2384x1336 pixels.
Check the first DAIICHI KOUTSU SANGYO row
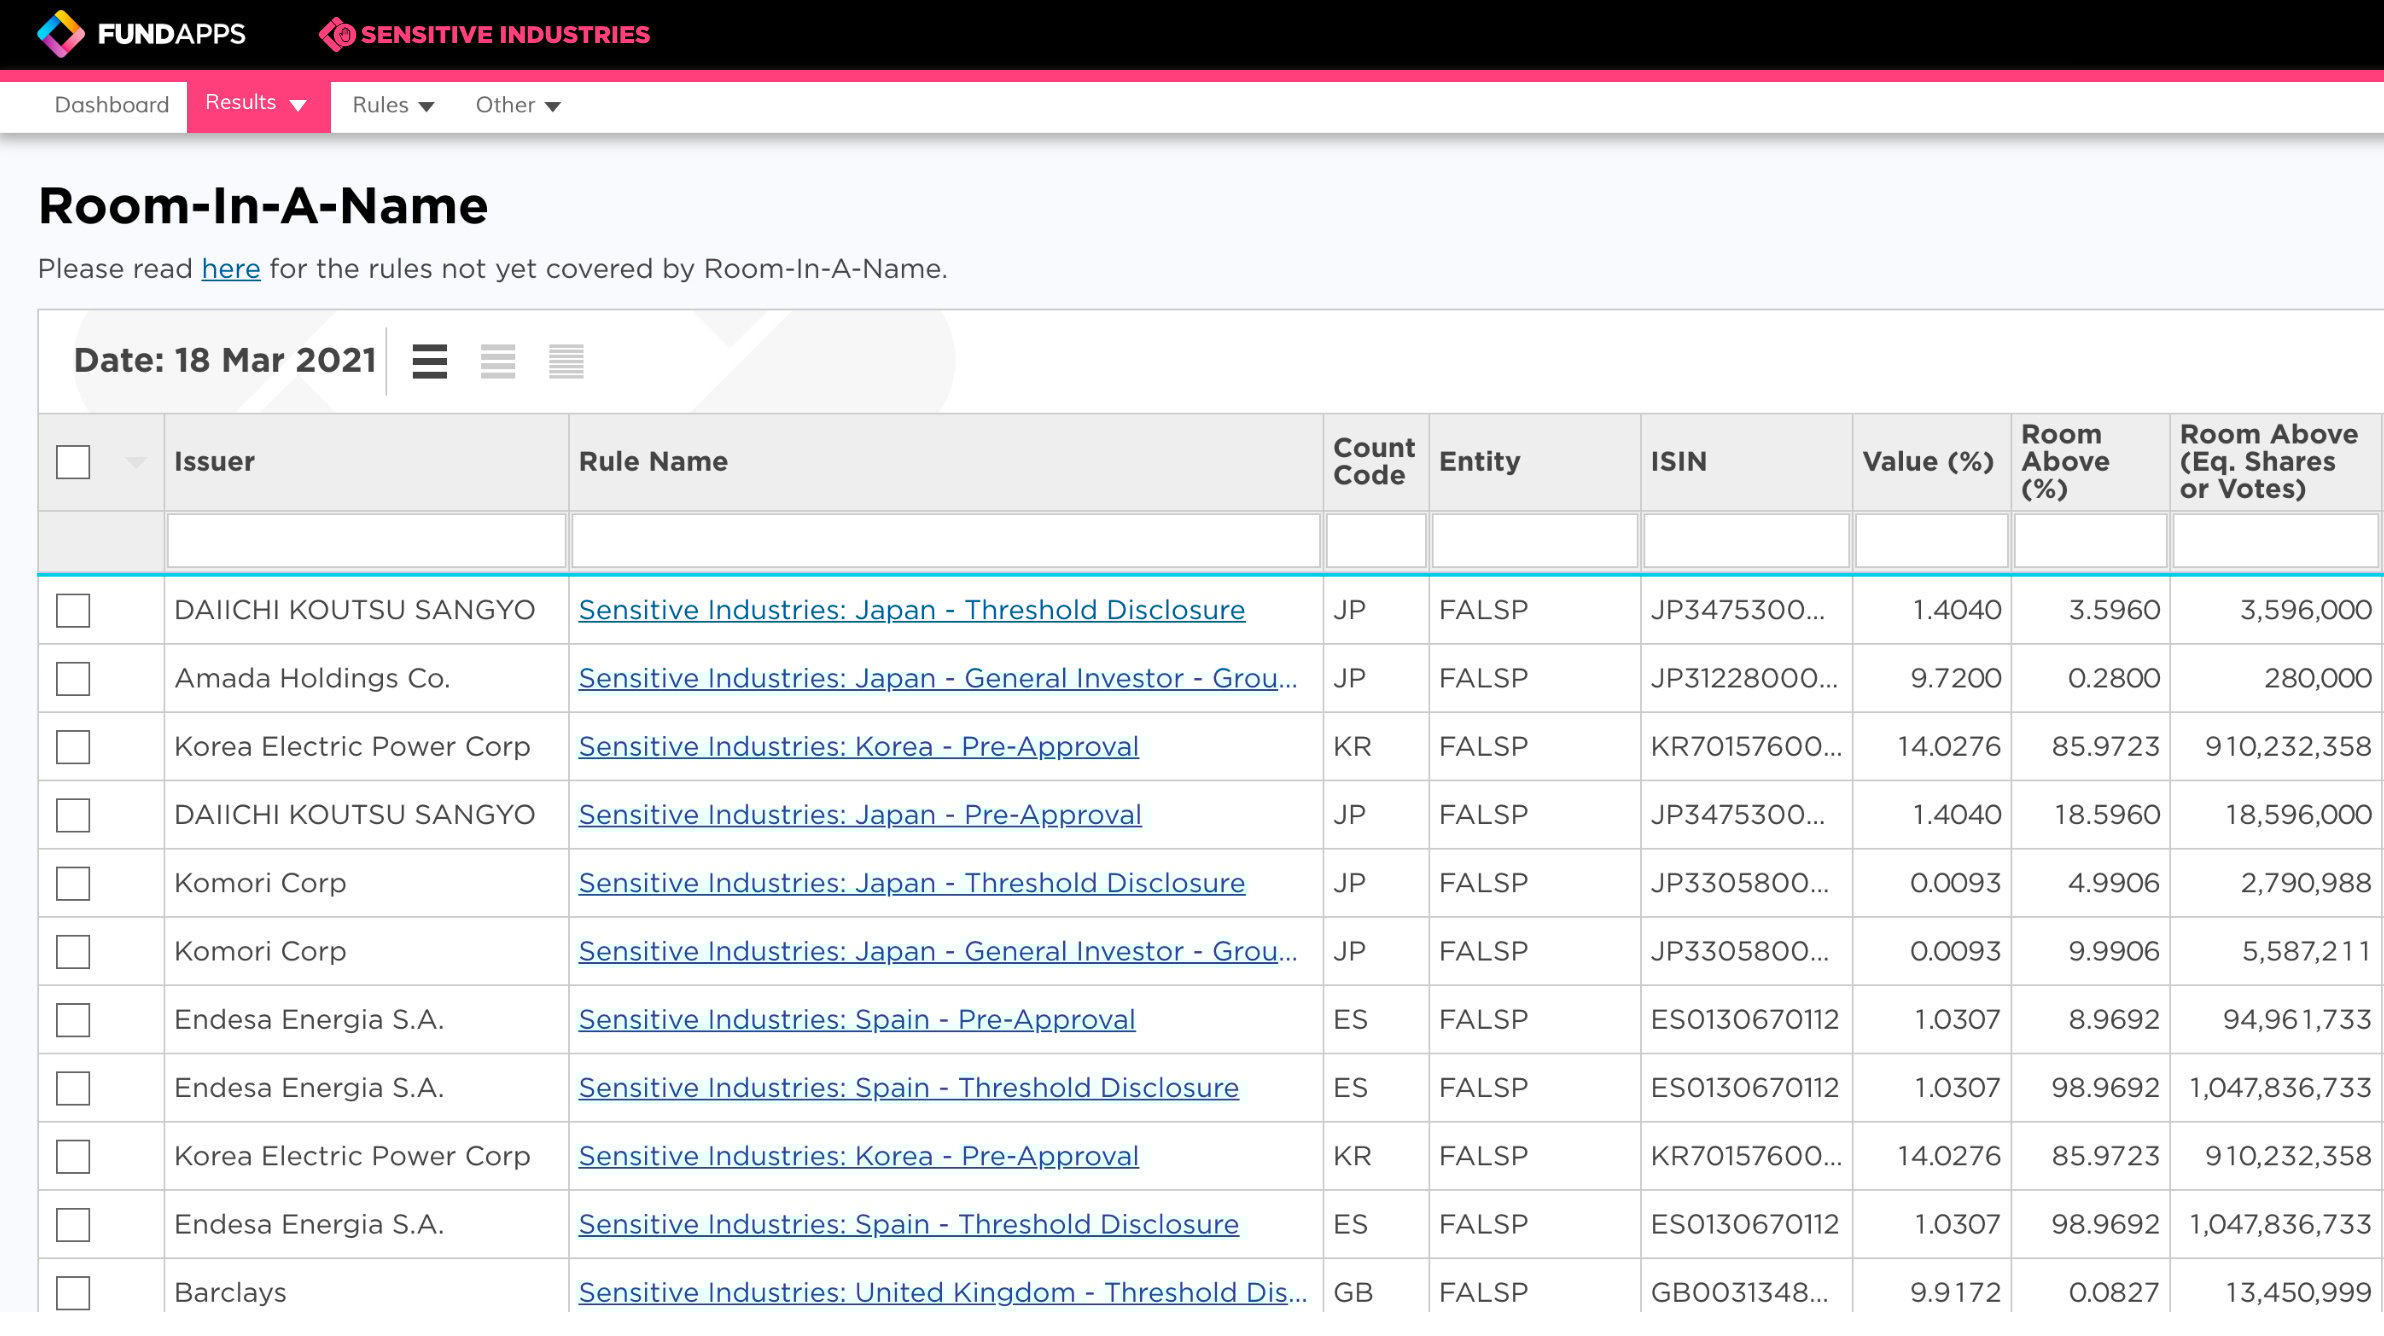click(73, 610)
